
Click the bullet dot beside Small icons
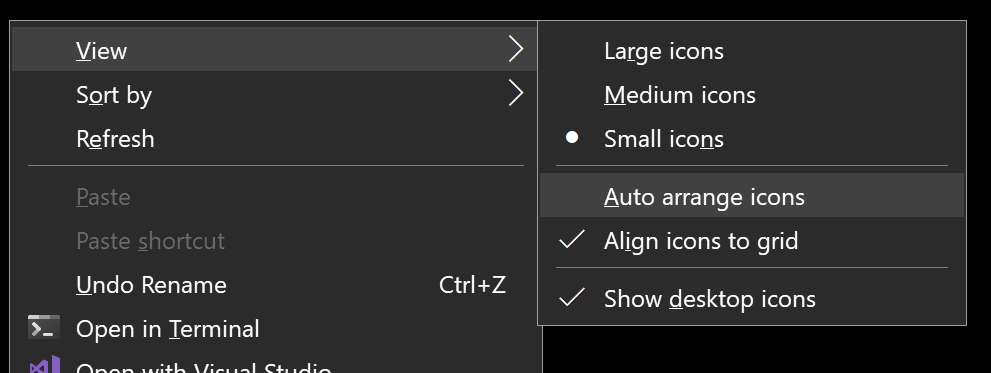pyautogui.click(x=572, y=137)
